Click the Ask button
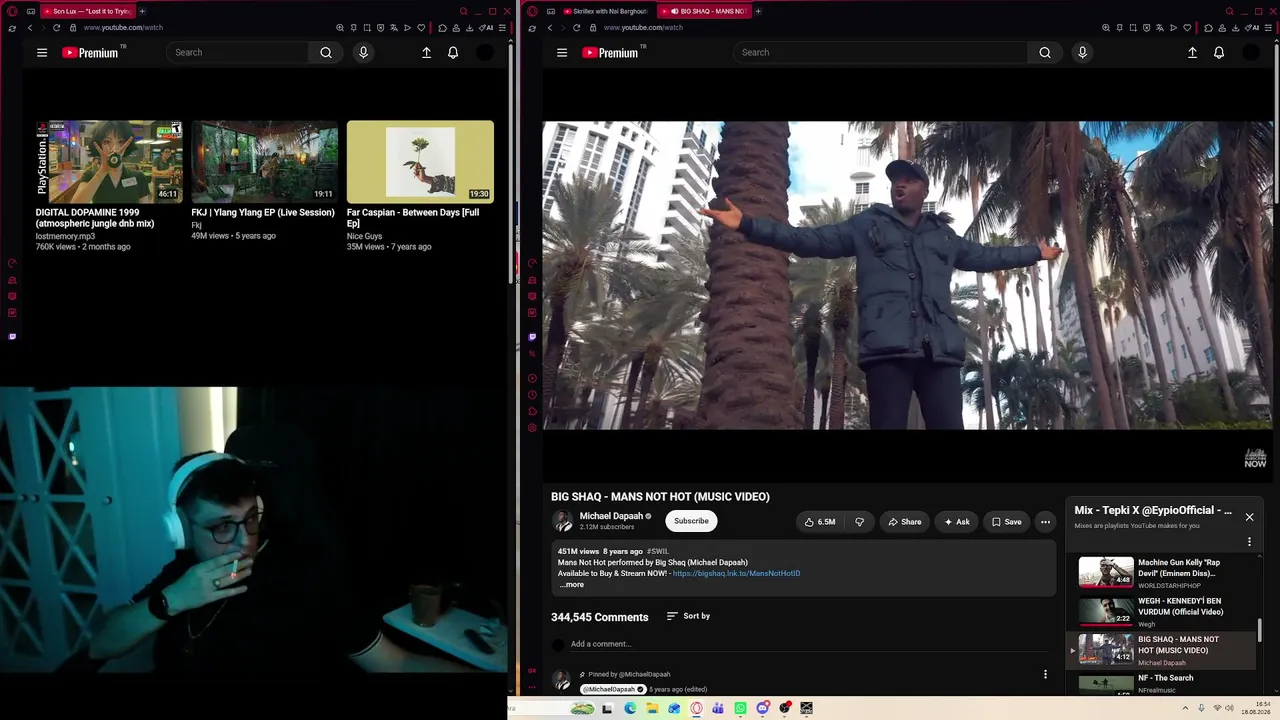 pyautogui.click(x=957, y=521)
